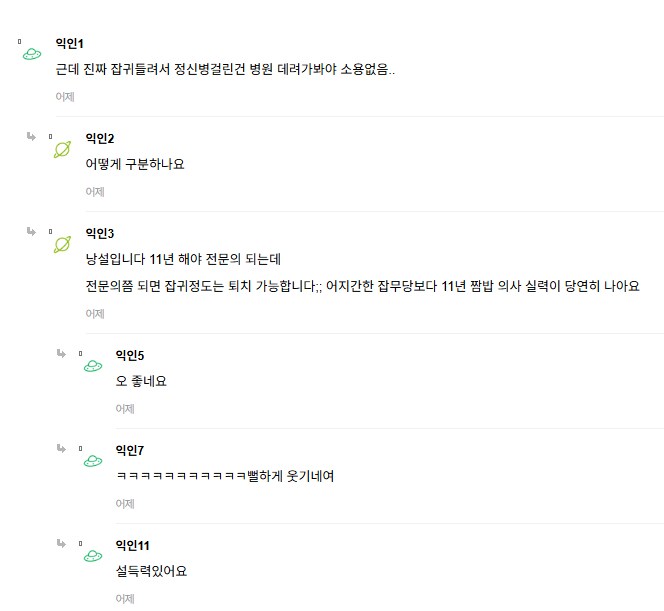Select the UFO avatar of 익인11

coord(92,556)
